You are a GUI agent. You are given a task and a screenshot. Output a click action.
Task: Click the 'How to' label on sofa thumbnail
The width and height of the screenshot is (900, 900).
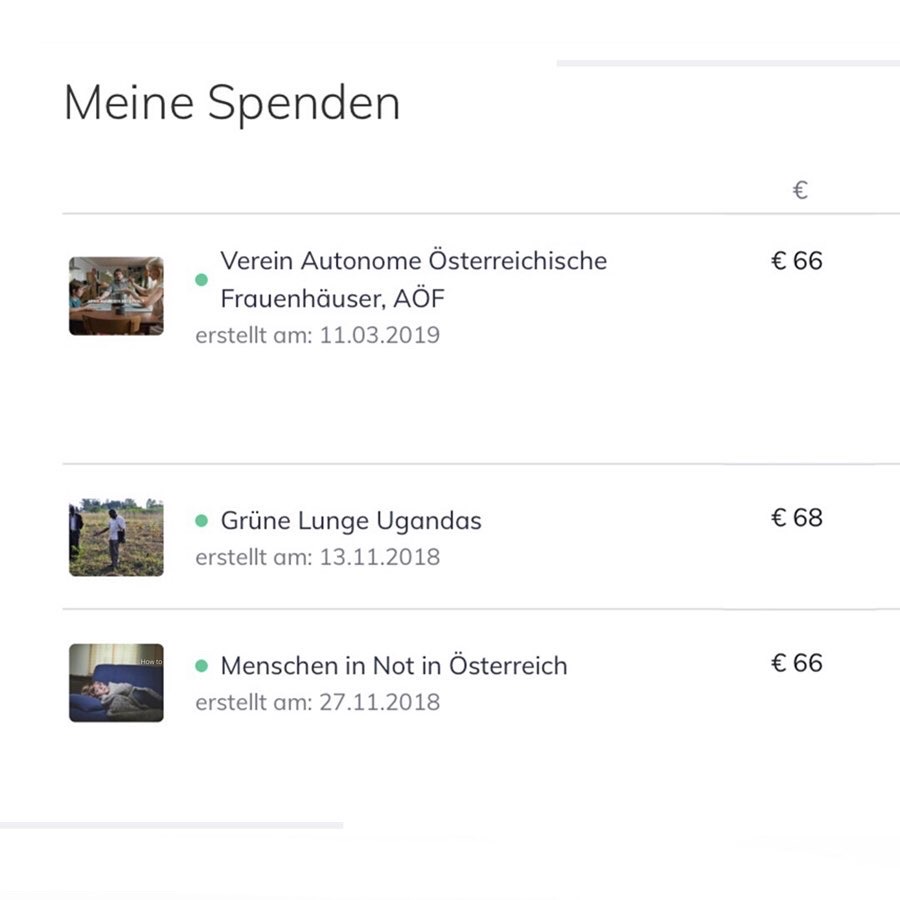151,662
